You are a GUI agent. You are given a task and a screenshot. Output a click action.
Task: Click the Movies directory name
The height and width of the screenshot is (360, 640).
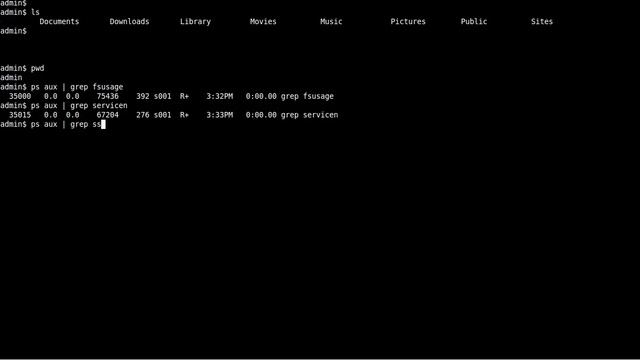263,22
